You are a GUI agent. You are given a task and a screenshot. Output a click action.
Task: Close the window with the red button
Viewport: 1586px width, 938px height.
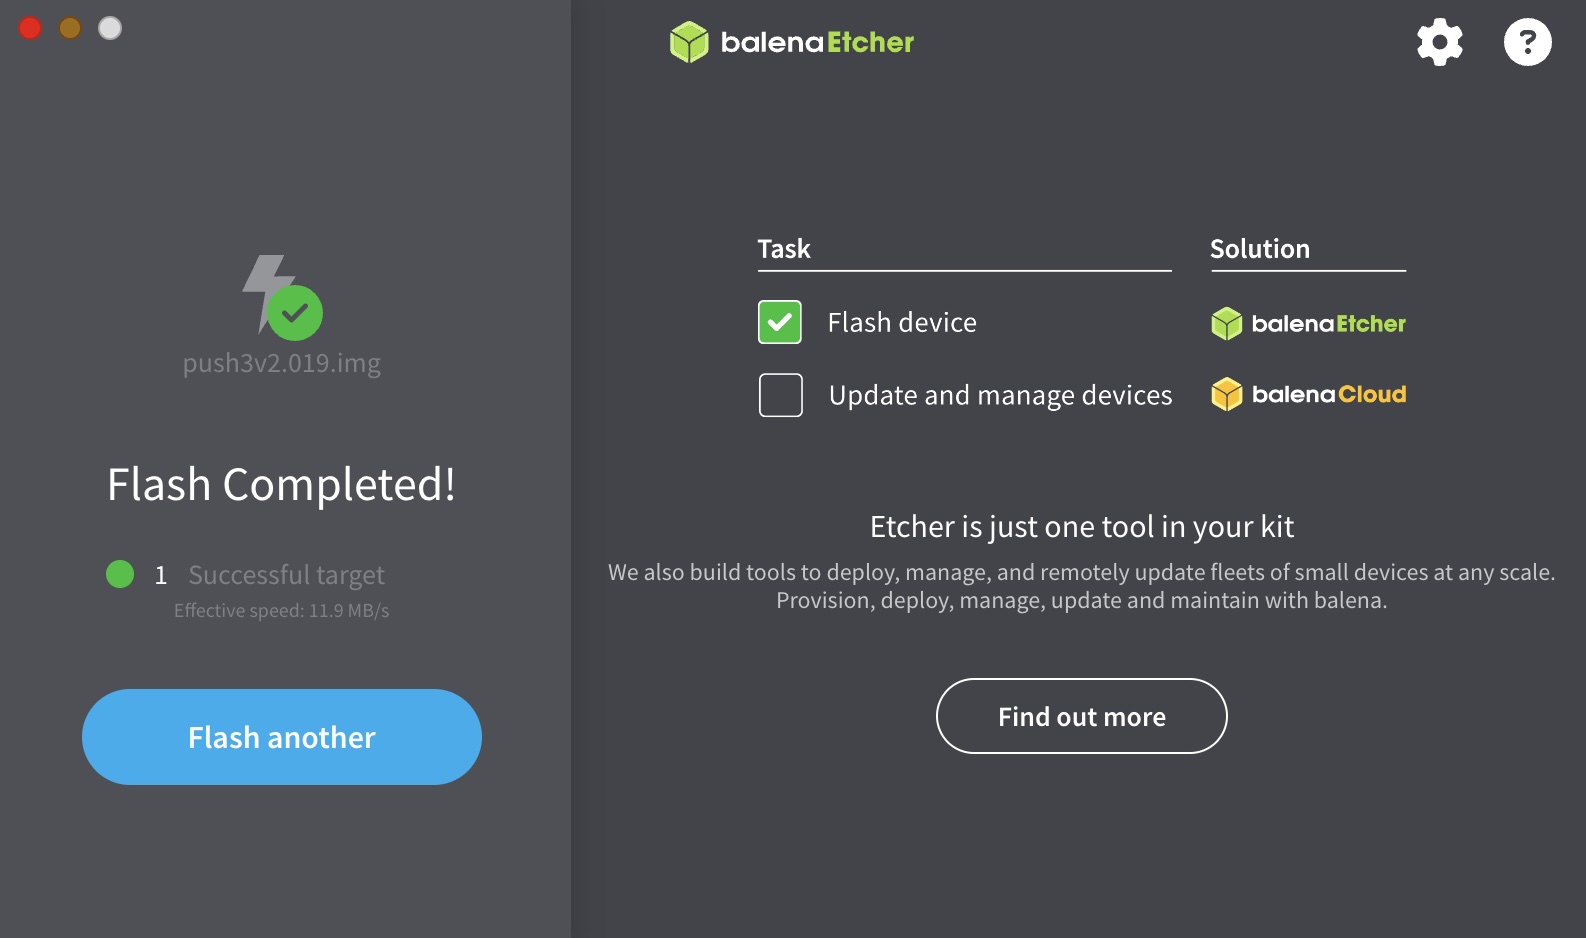[30, 28]
